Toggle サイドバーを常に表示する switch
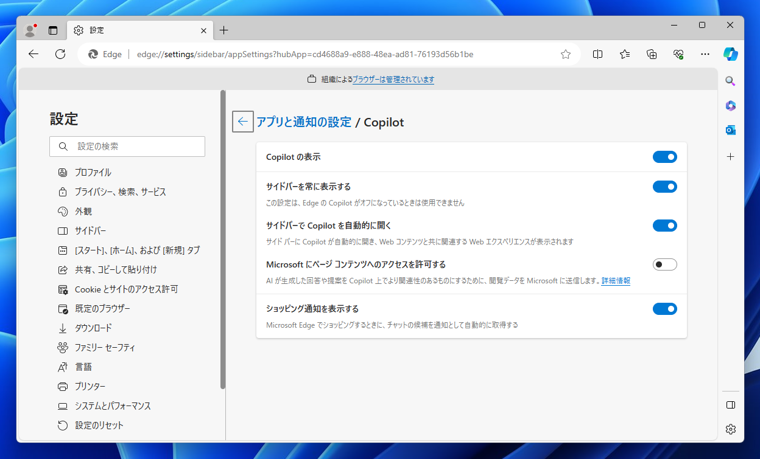 [665, 187]
